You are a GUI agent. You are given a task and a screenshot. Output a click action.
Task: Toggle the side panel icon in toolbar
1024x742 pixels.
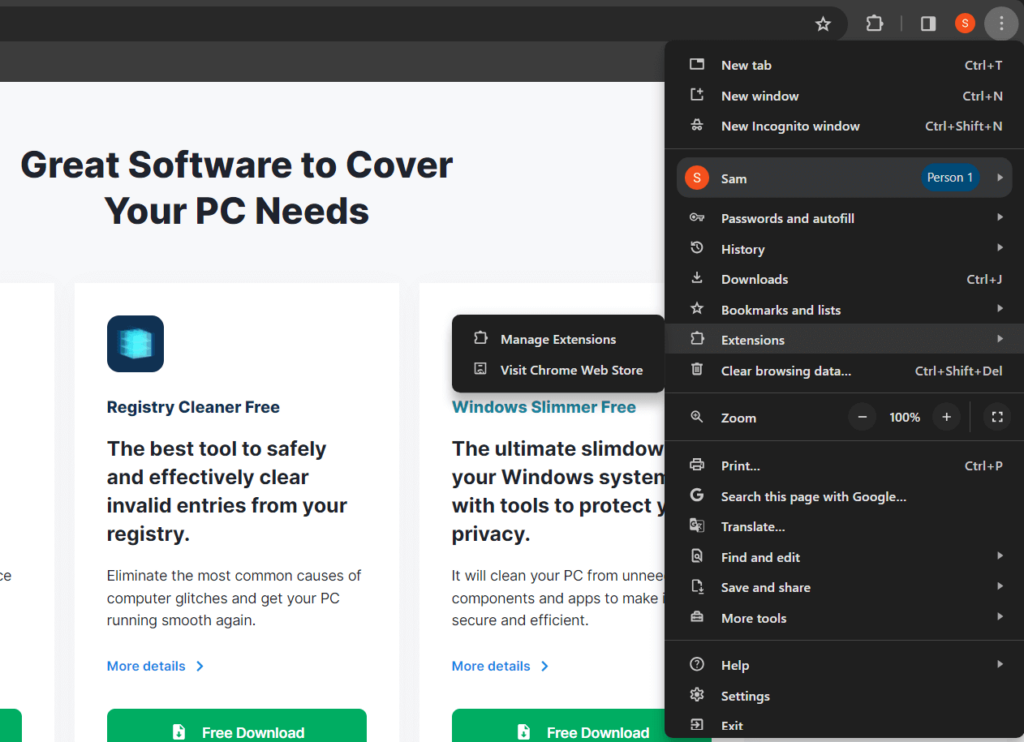tap(928, 24)
